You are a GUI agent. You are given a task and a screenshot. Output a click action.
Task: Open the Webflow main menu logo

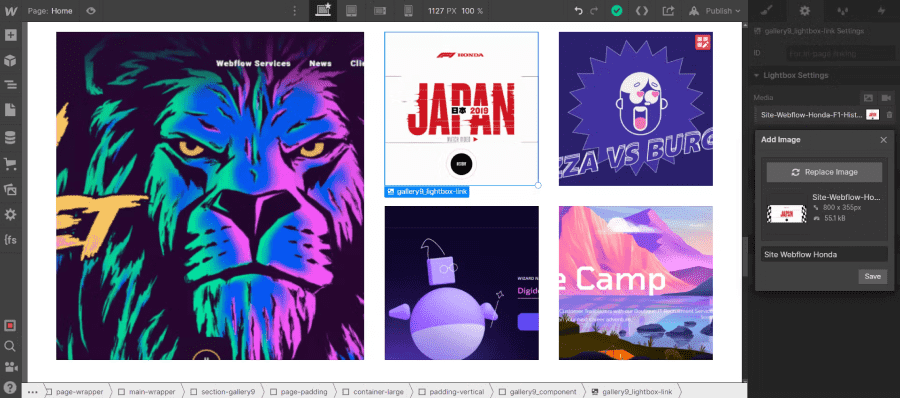10,10
